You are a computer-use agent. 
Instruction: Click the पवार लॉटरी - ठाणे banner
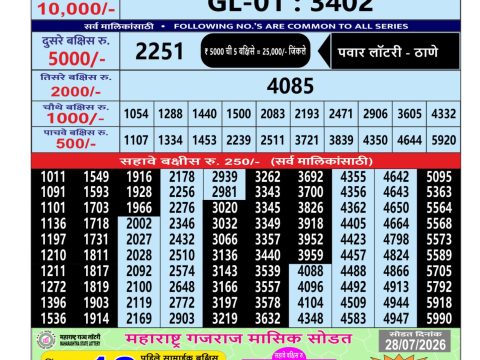click(389, 51)
